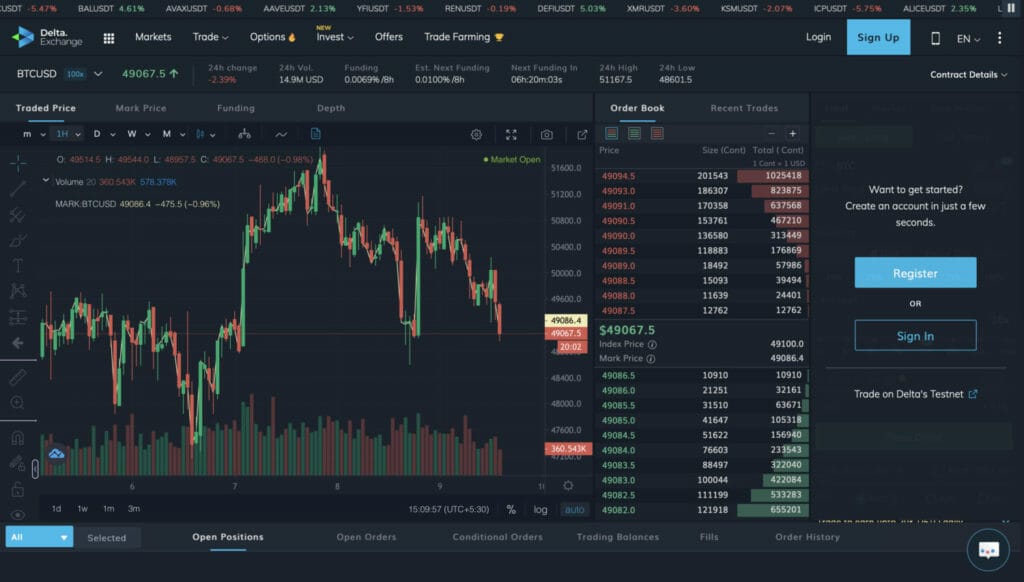Collapse the Volume indicator legend chevron
The height and width of the screenshot is (582, 1024).
click(46, 180)
